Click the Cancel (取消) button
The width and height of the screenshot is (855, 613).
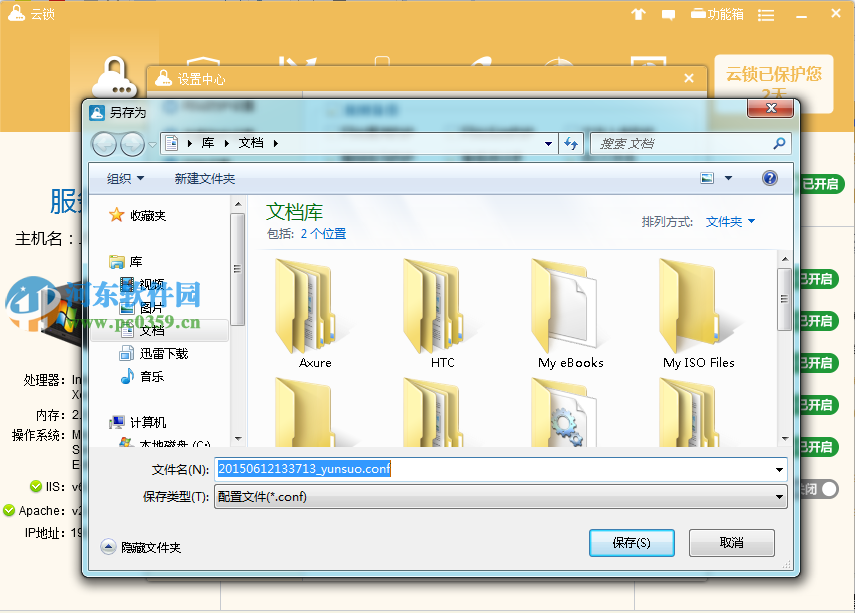(x=731, y=543)
